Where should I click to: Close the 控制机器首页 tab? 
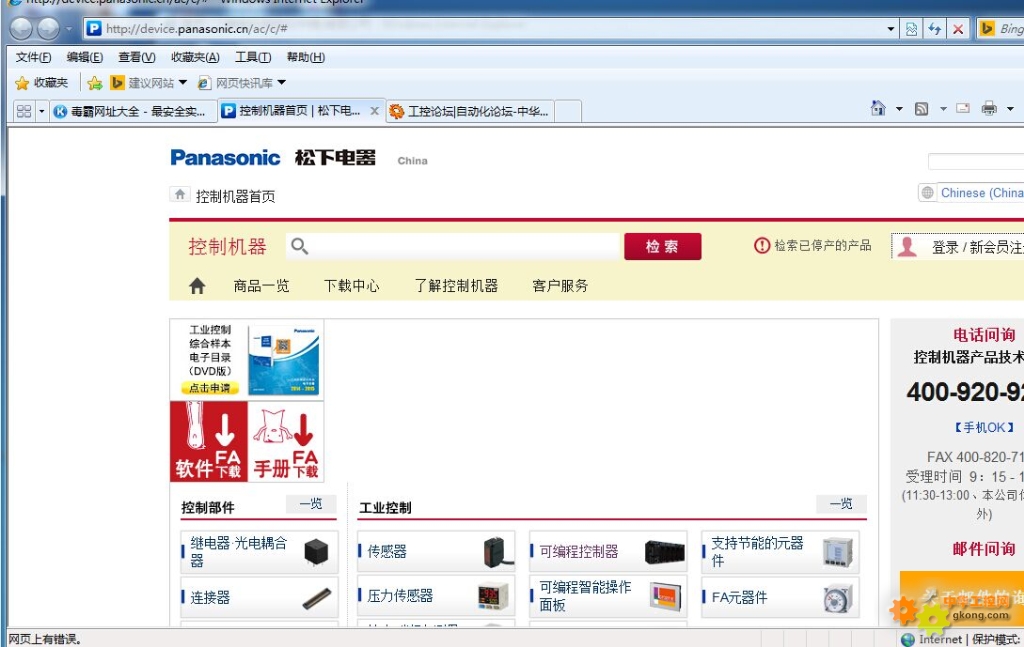374,111
